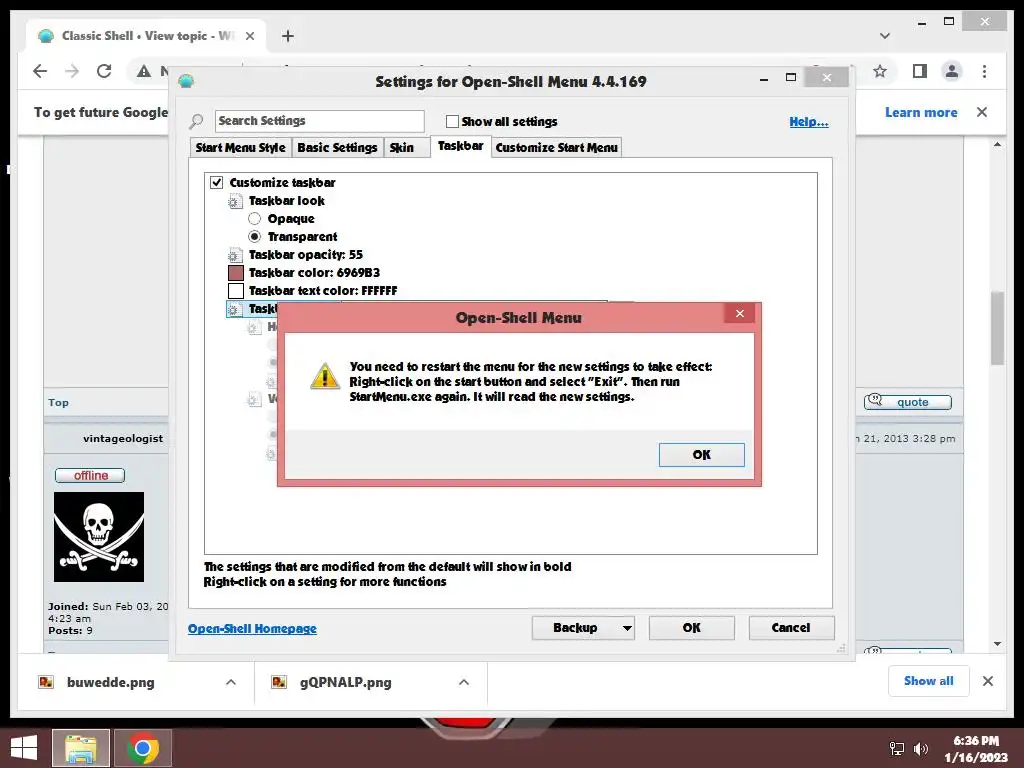Select the Classic Shell View topic tab
1024x768 pixels.
click(x=146, y=36)
